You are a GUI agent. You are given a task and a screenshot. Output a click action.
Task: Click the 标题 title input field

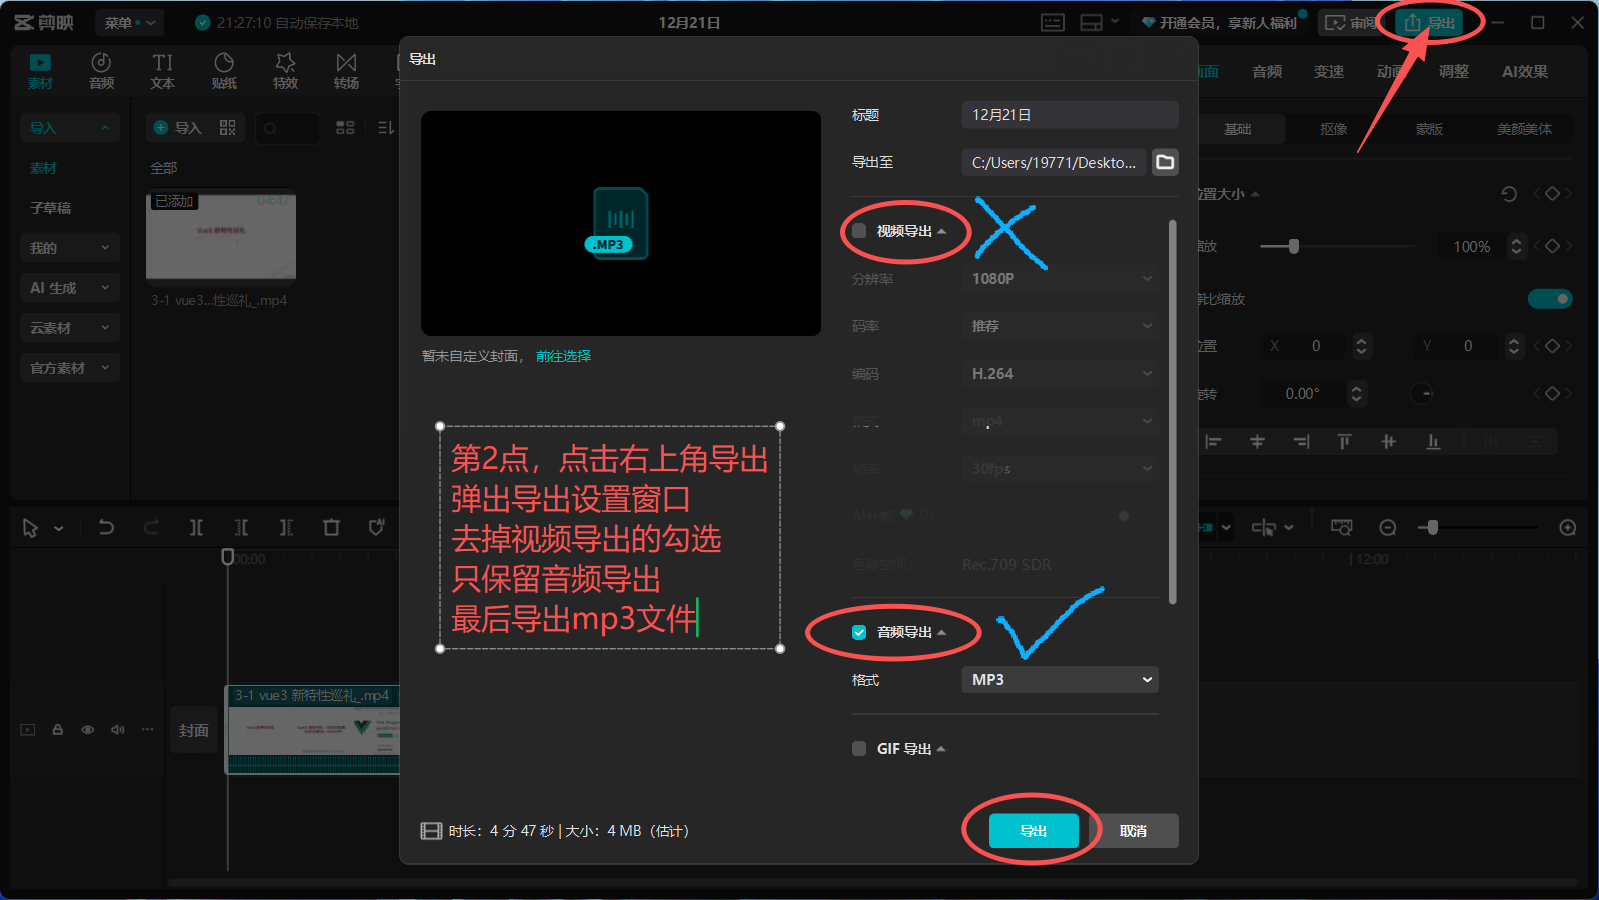[x=1069, y=115]
